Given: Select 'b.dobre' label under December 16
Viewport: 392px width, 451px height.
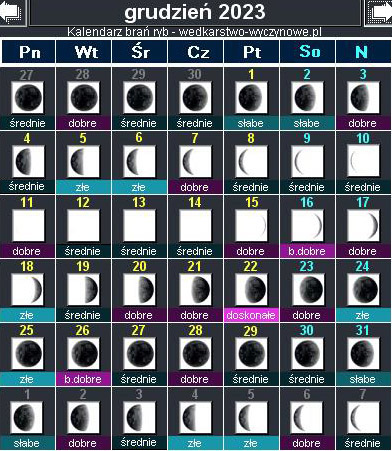Looking at the screenshot, I should pos(307,251).
